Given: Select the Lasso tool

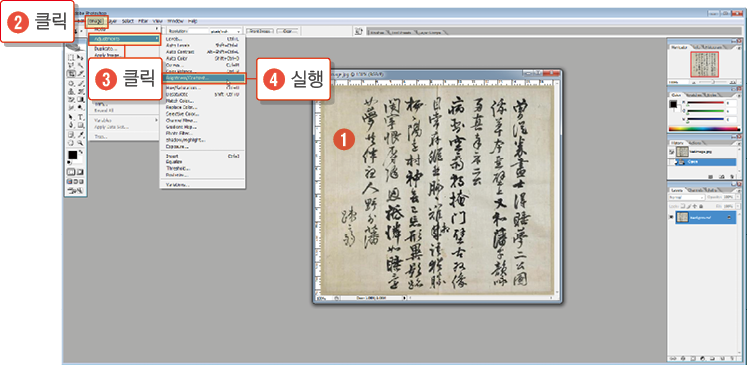Looking at the screenshot, I should point(71,65).
